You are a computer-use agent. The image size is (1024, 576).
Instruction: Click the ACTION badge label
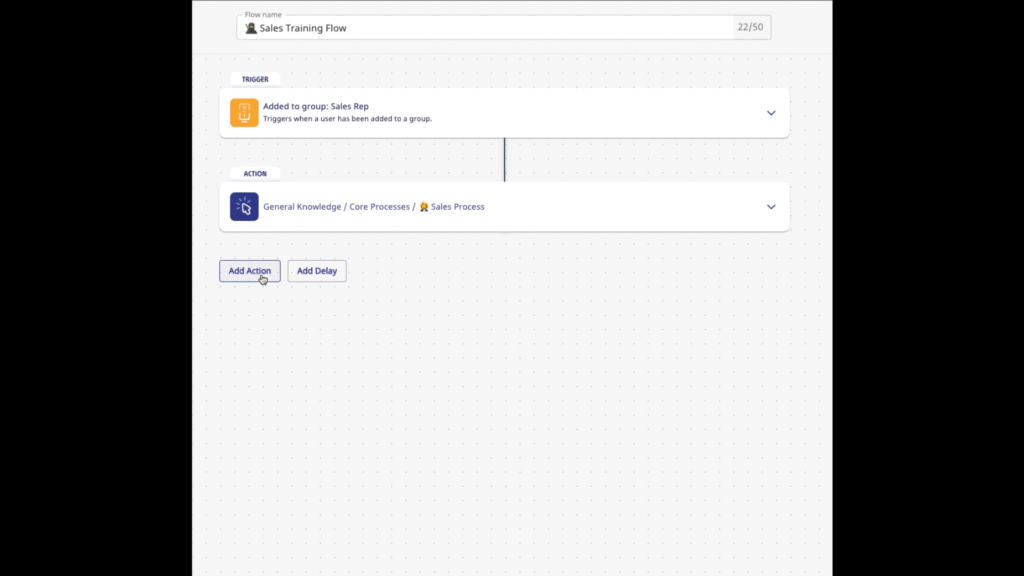coord(253,173)
